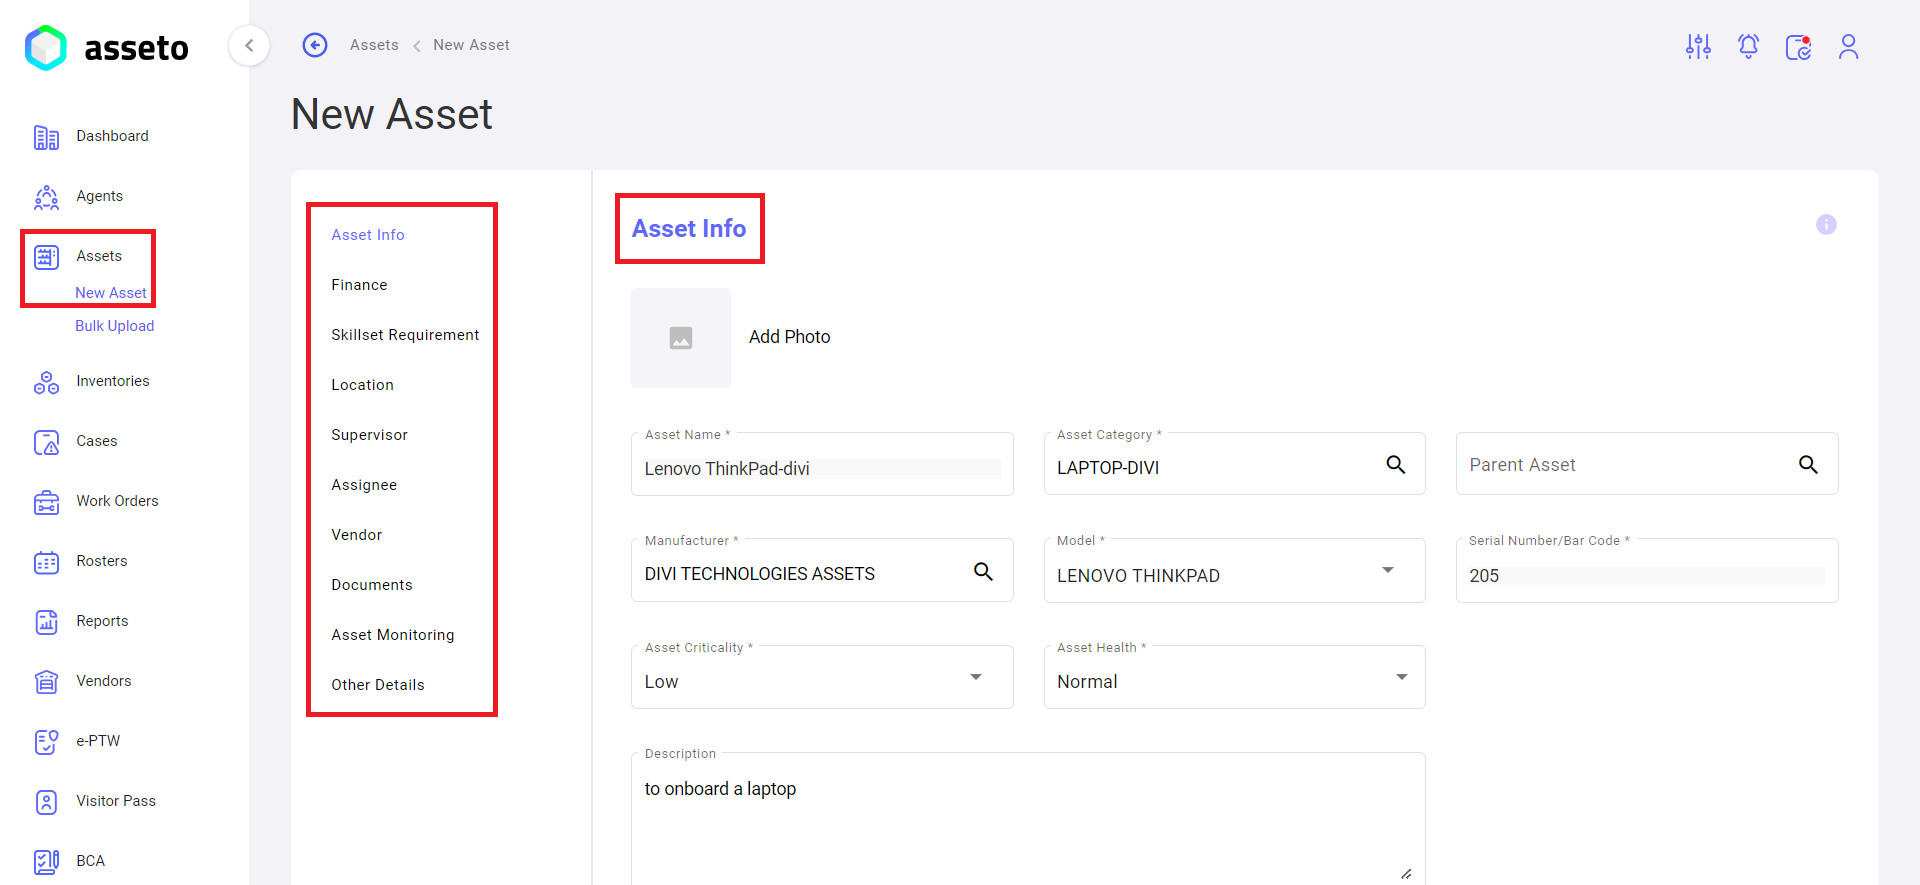Open the user profile icon

(1848, 46)
